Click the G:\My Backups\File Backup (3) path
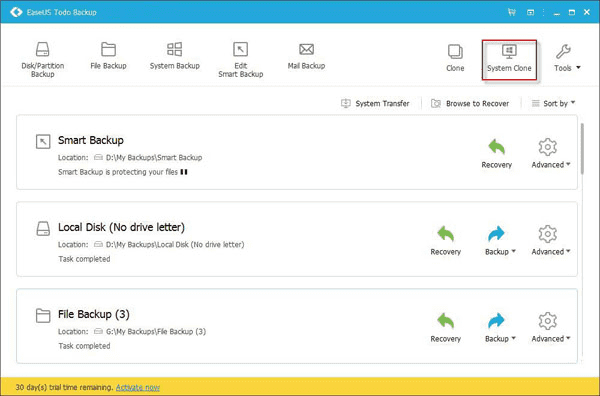This screenshot has width=600, height=396. (156, 331)
